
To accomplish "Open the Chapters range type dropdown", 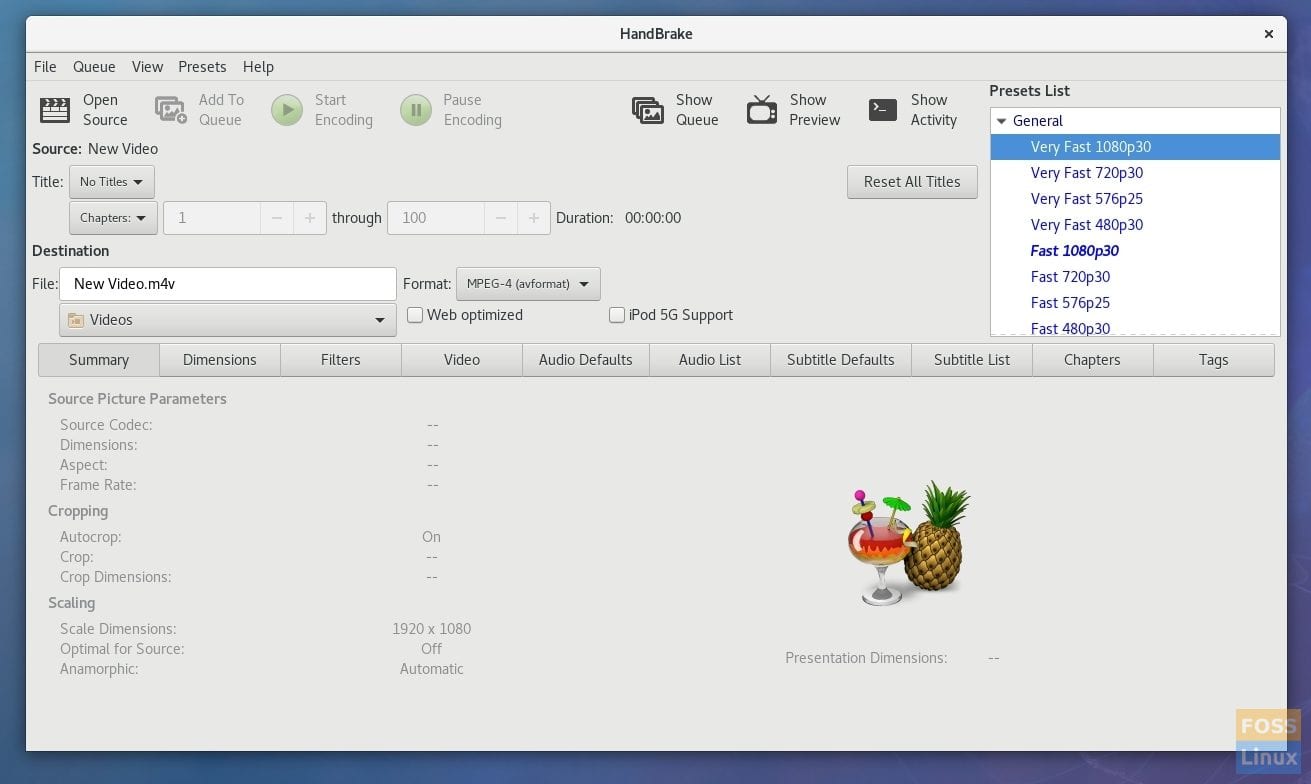I will pos(113,218).
